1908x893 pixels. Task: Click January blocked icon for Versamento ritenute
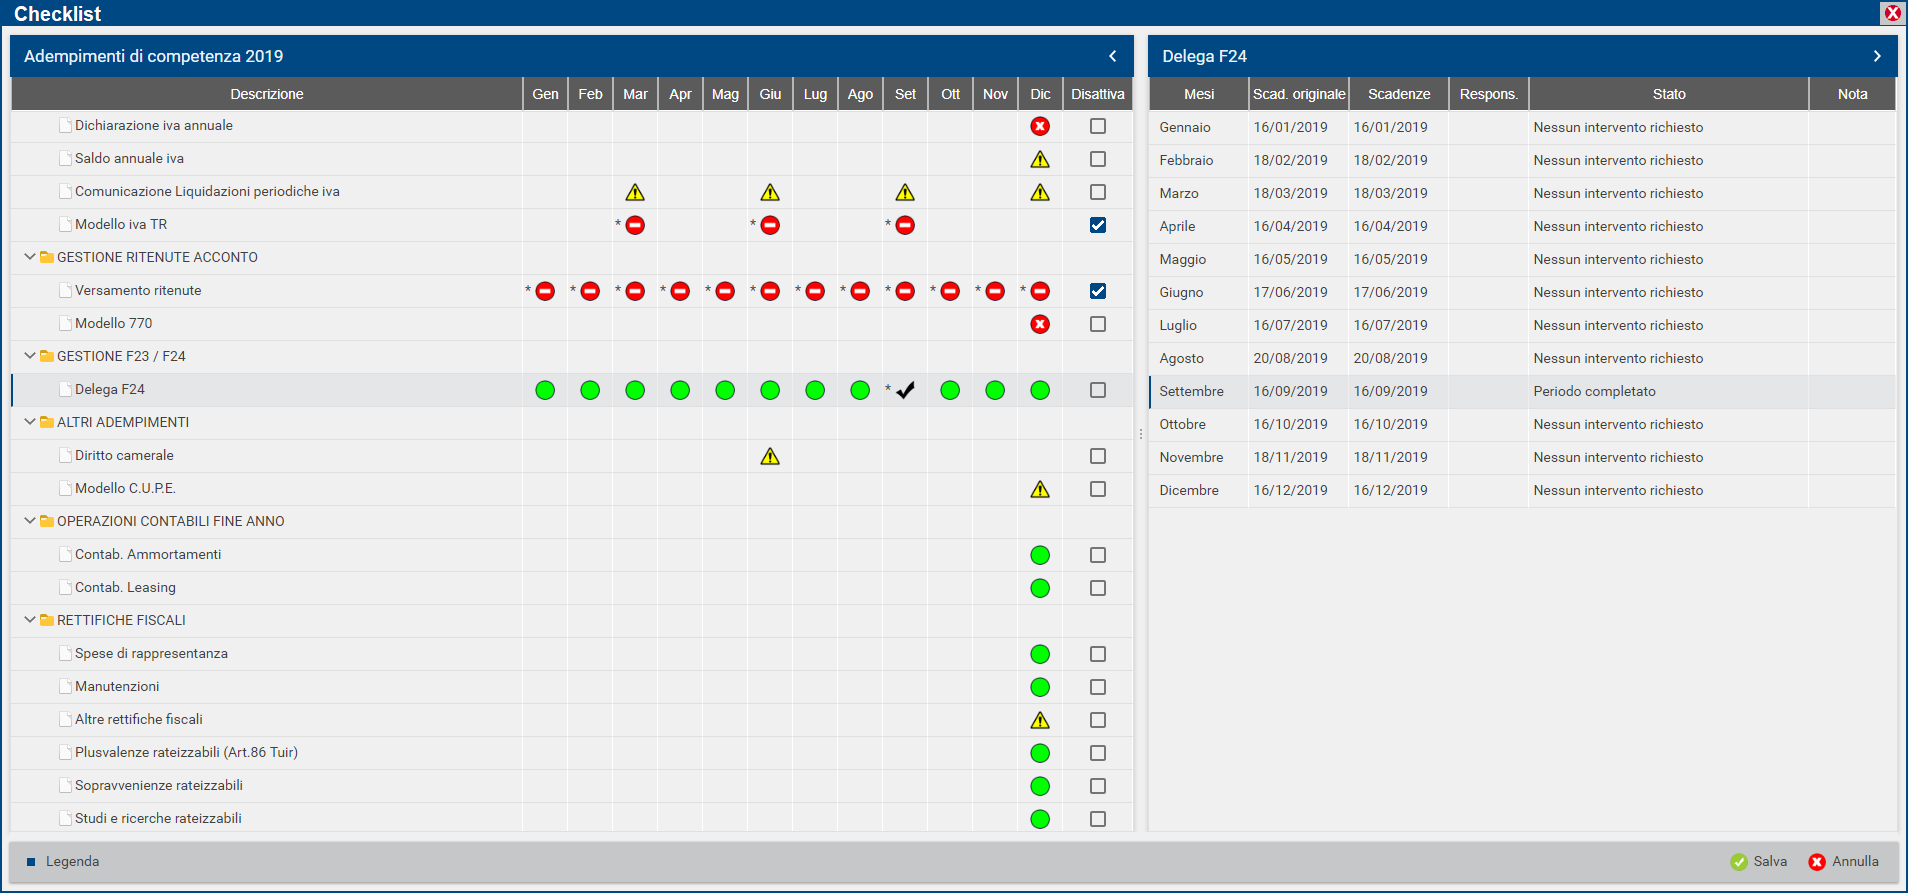[545, 291]
